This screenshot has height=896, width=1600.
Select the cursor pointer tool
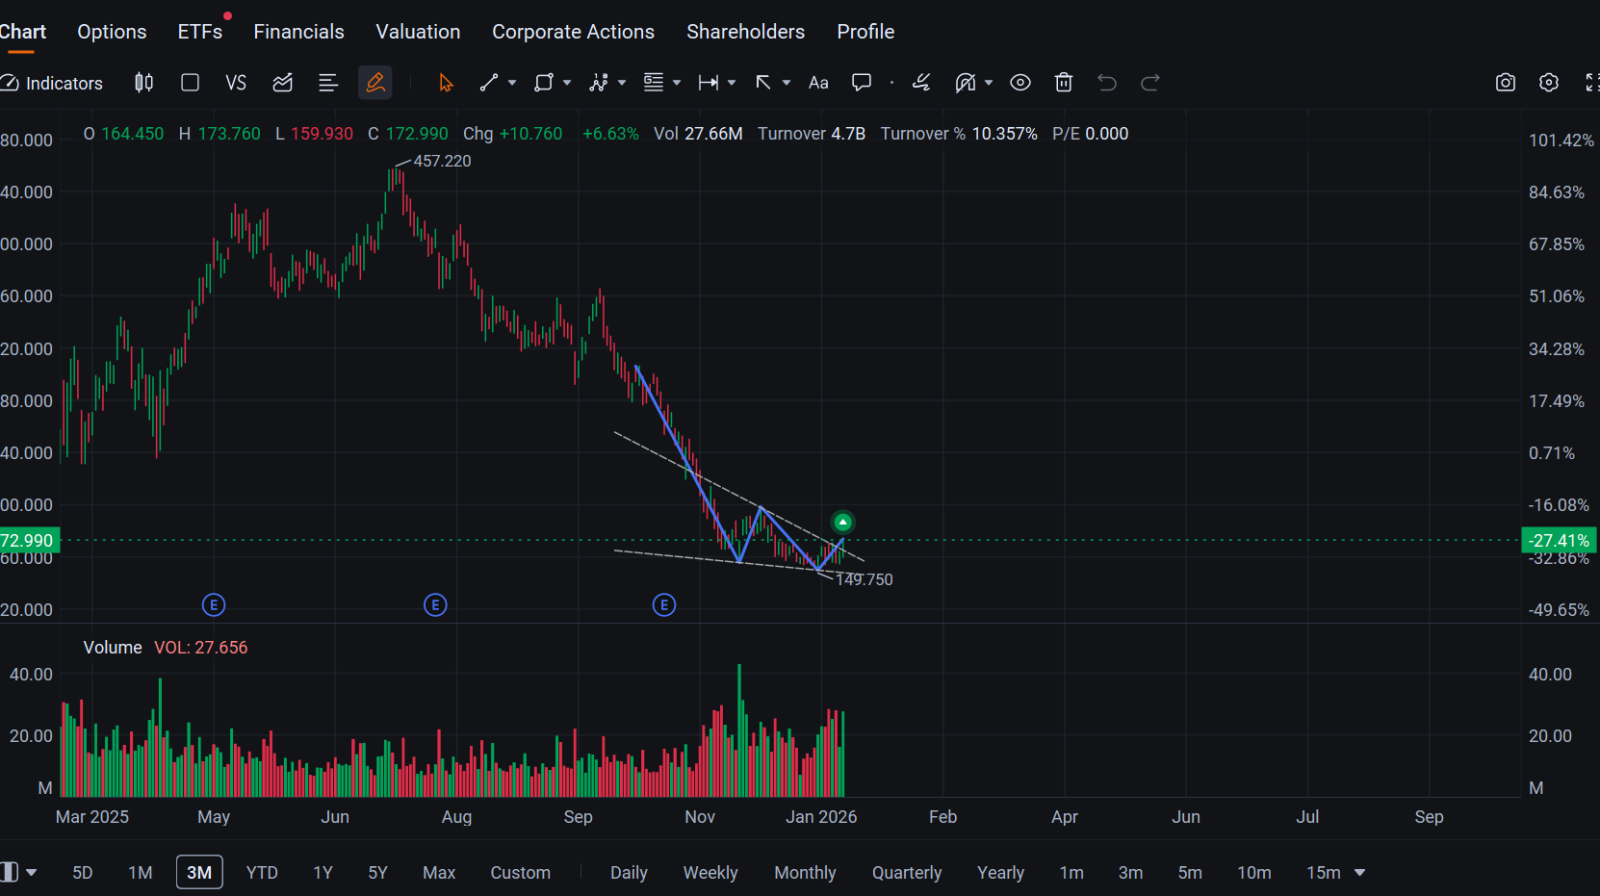coord(446,83)
